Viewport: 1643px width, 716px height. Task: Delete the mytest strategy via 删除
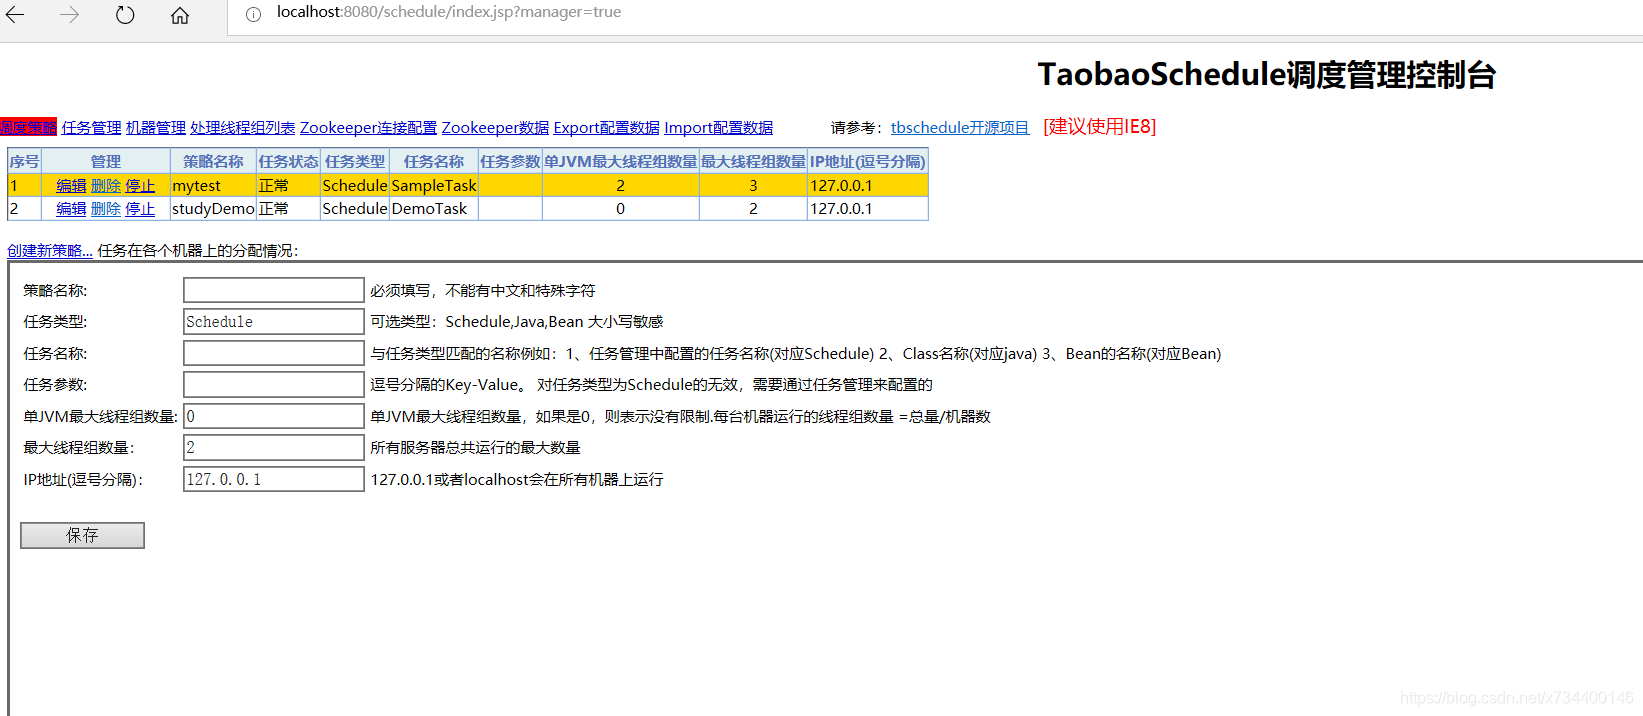106,186
